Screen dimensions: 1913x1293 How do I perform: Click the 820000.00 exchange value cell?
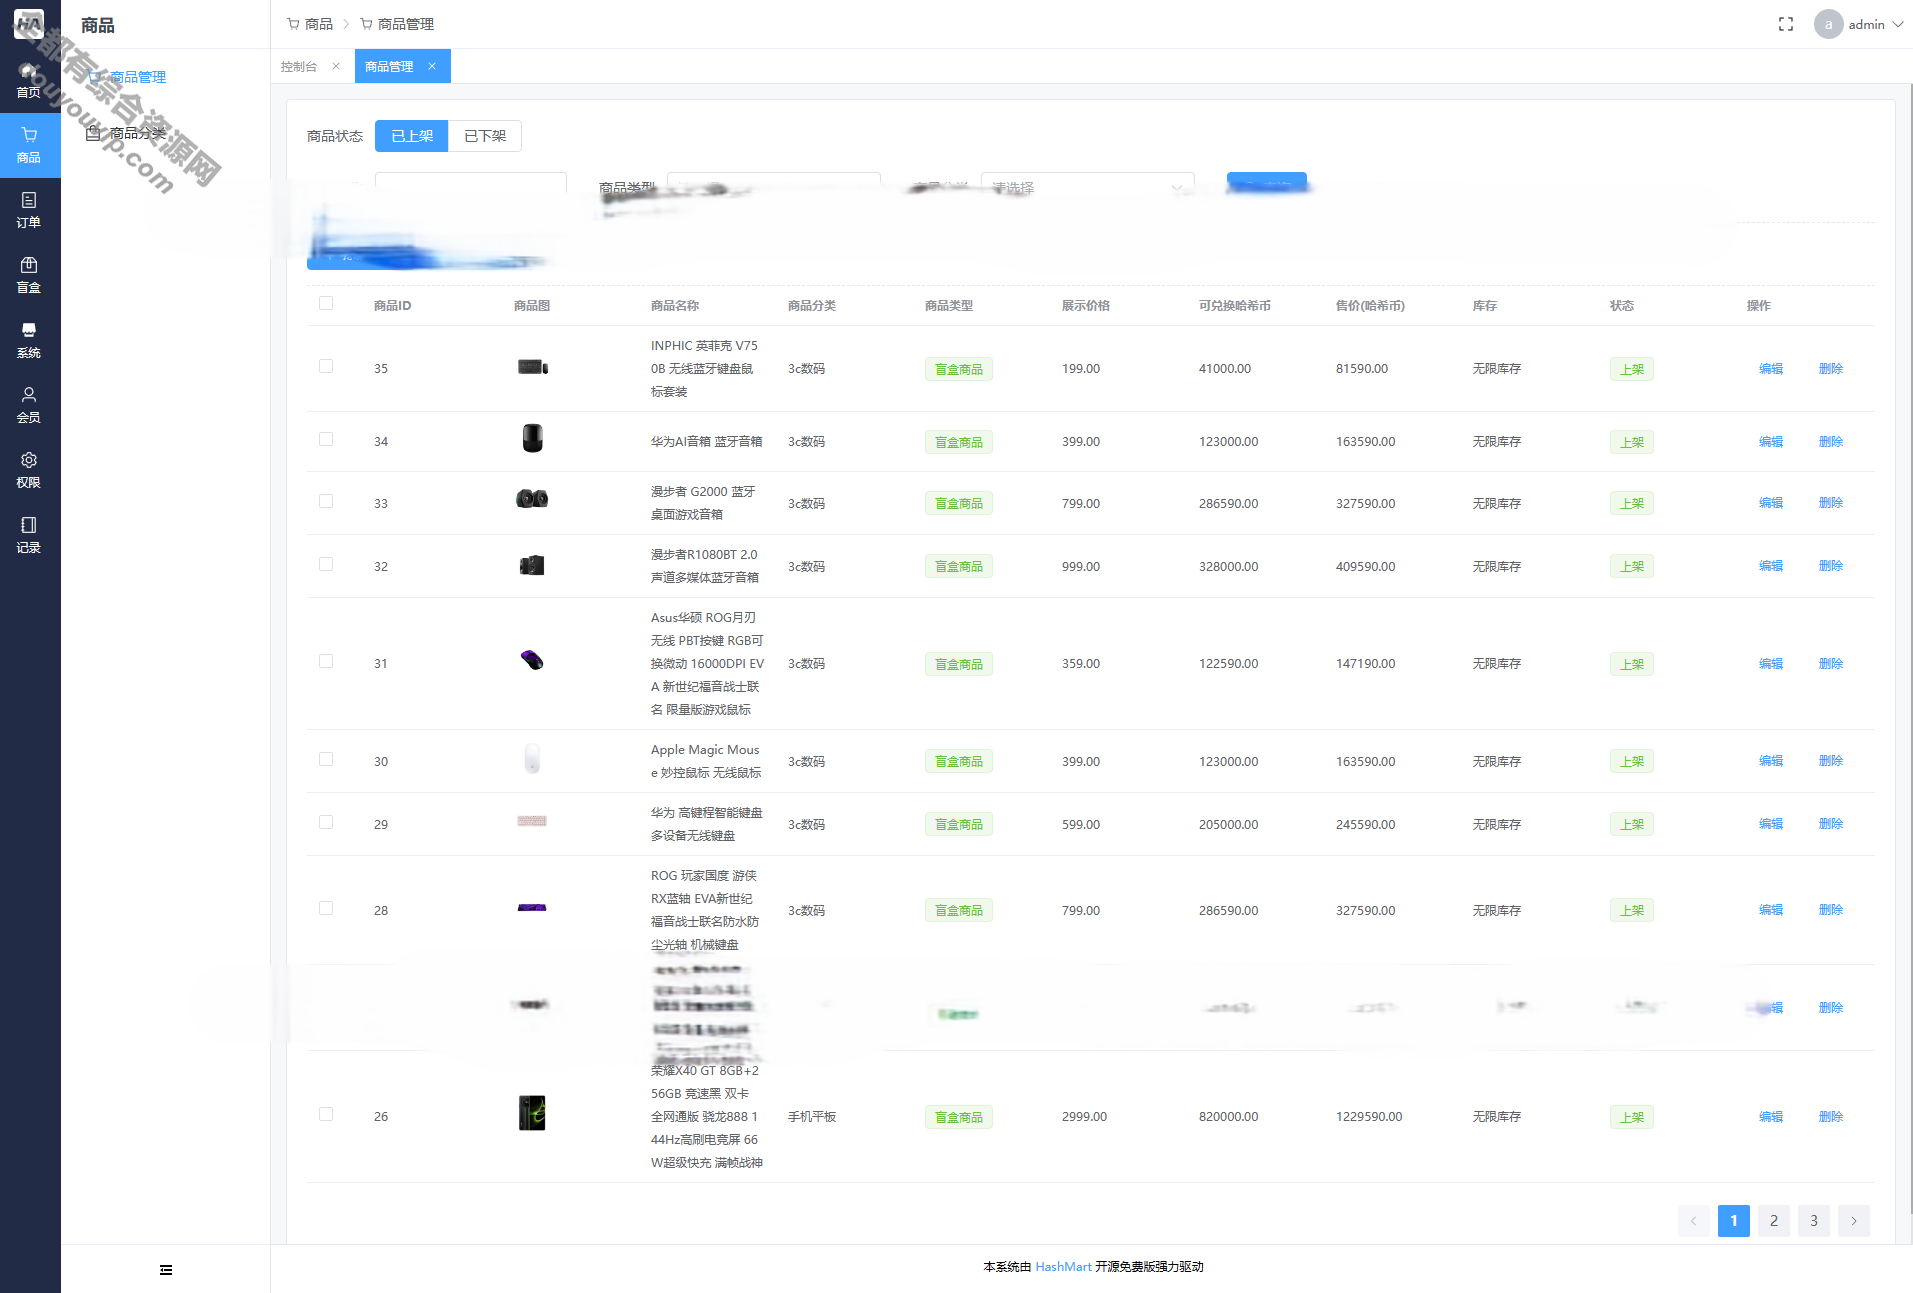1229,1117
